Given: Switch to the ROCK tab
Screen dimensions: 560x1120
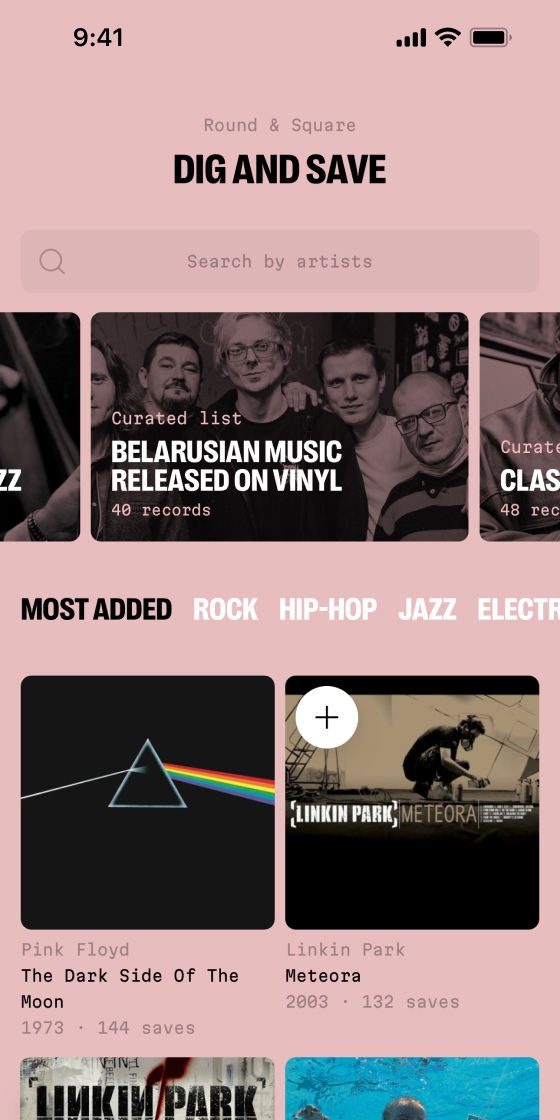Looking at the screenshot, I should click(x=225, y=609).
